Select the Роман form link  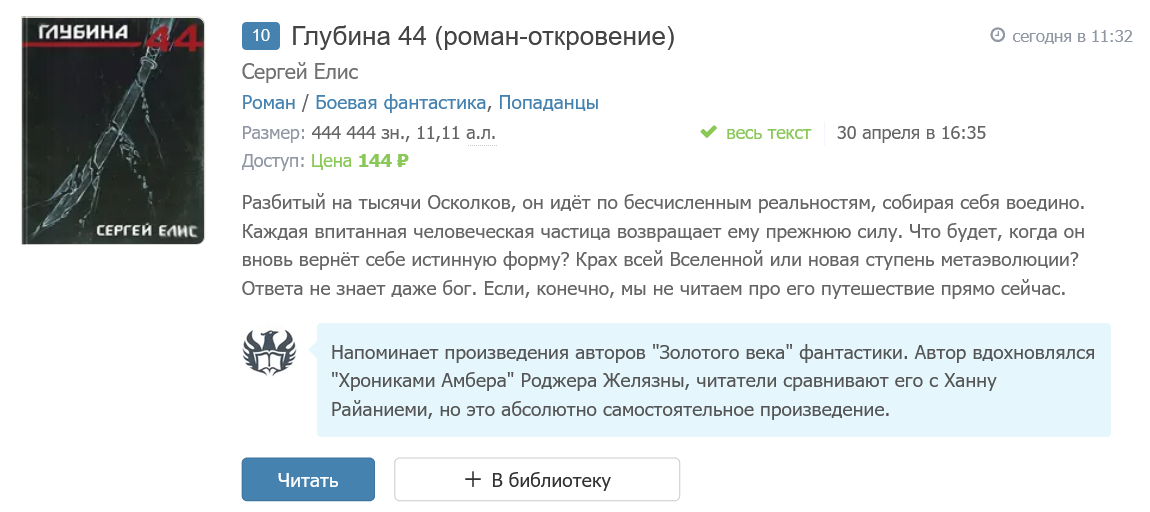tap(269, 103)
